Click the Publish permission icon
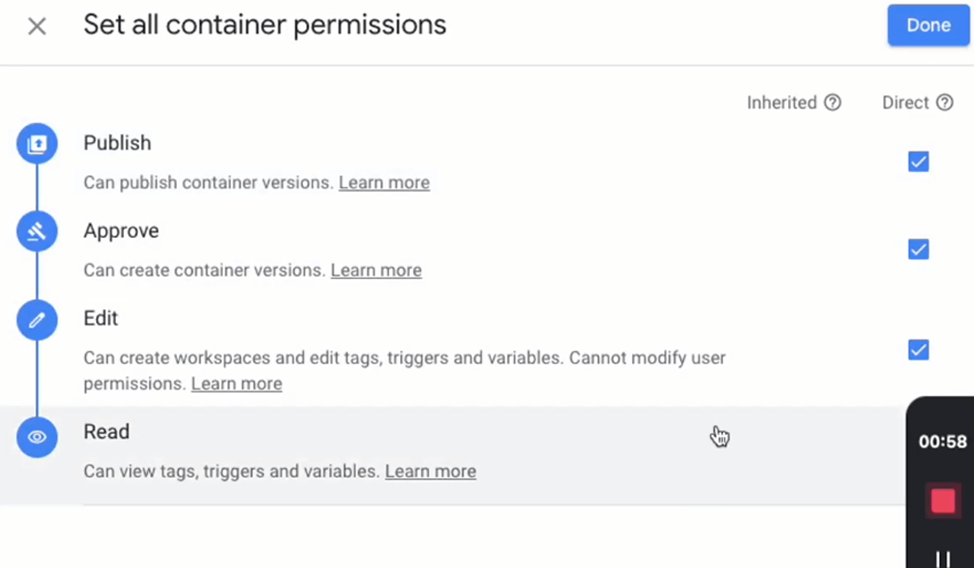Image resolution: width=974 pixels, height=568 pixels. click(x=37, y=144)
